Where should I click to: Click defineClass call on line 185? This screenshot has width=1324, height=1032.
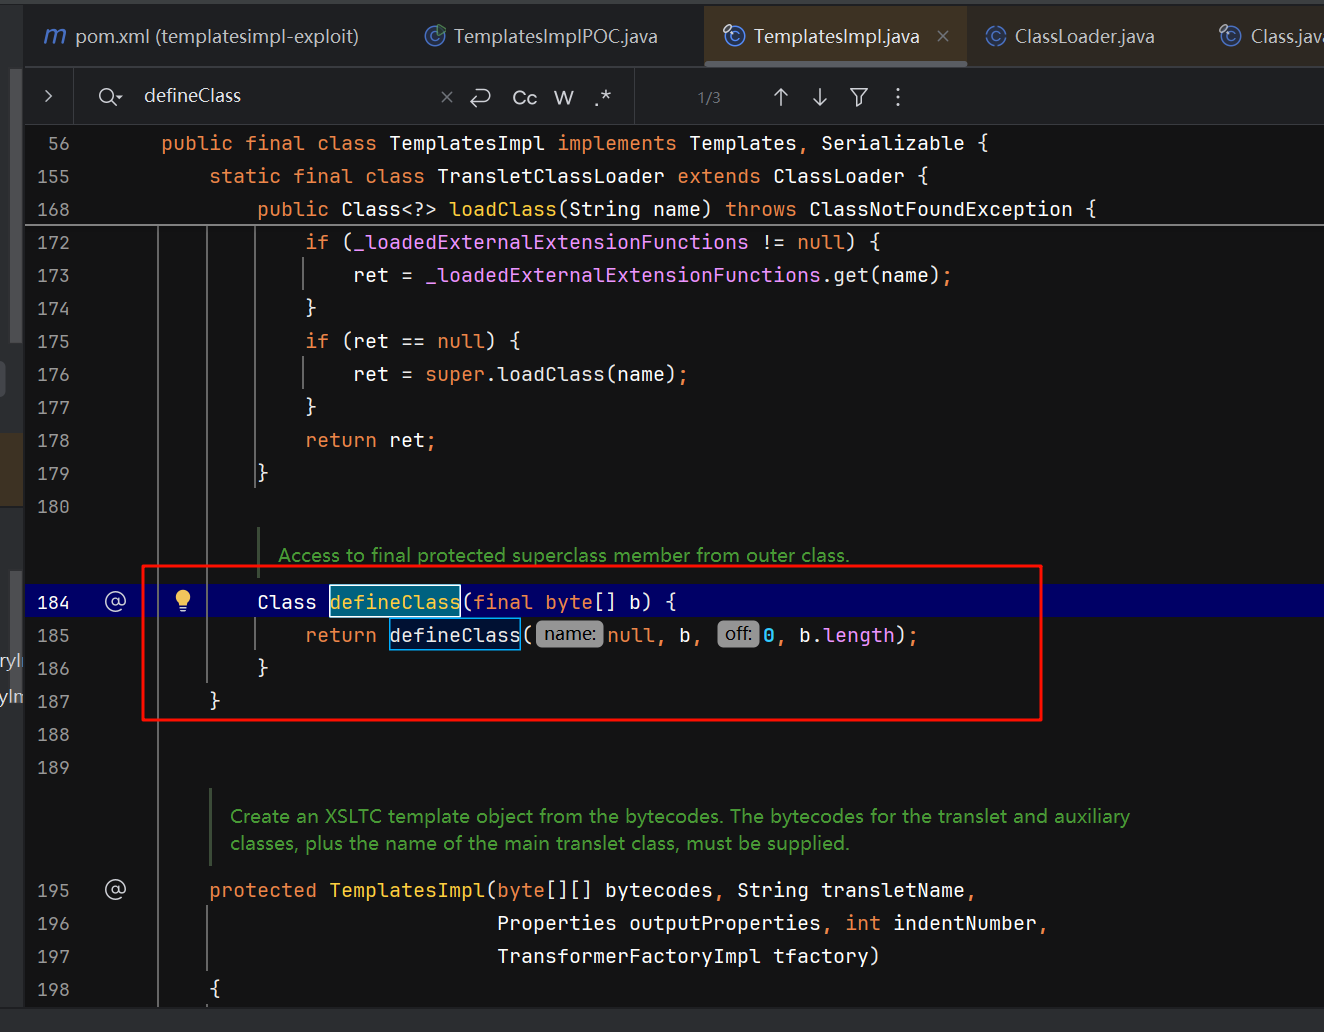455,635
